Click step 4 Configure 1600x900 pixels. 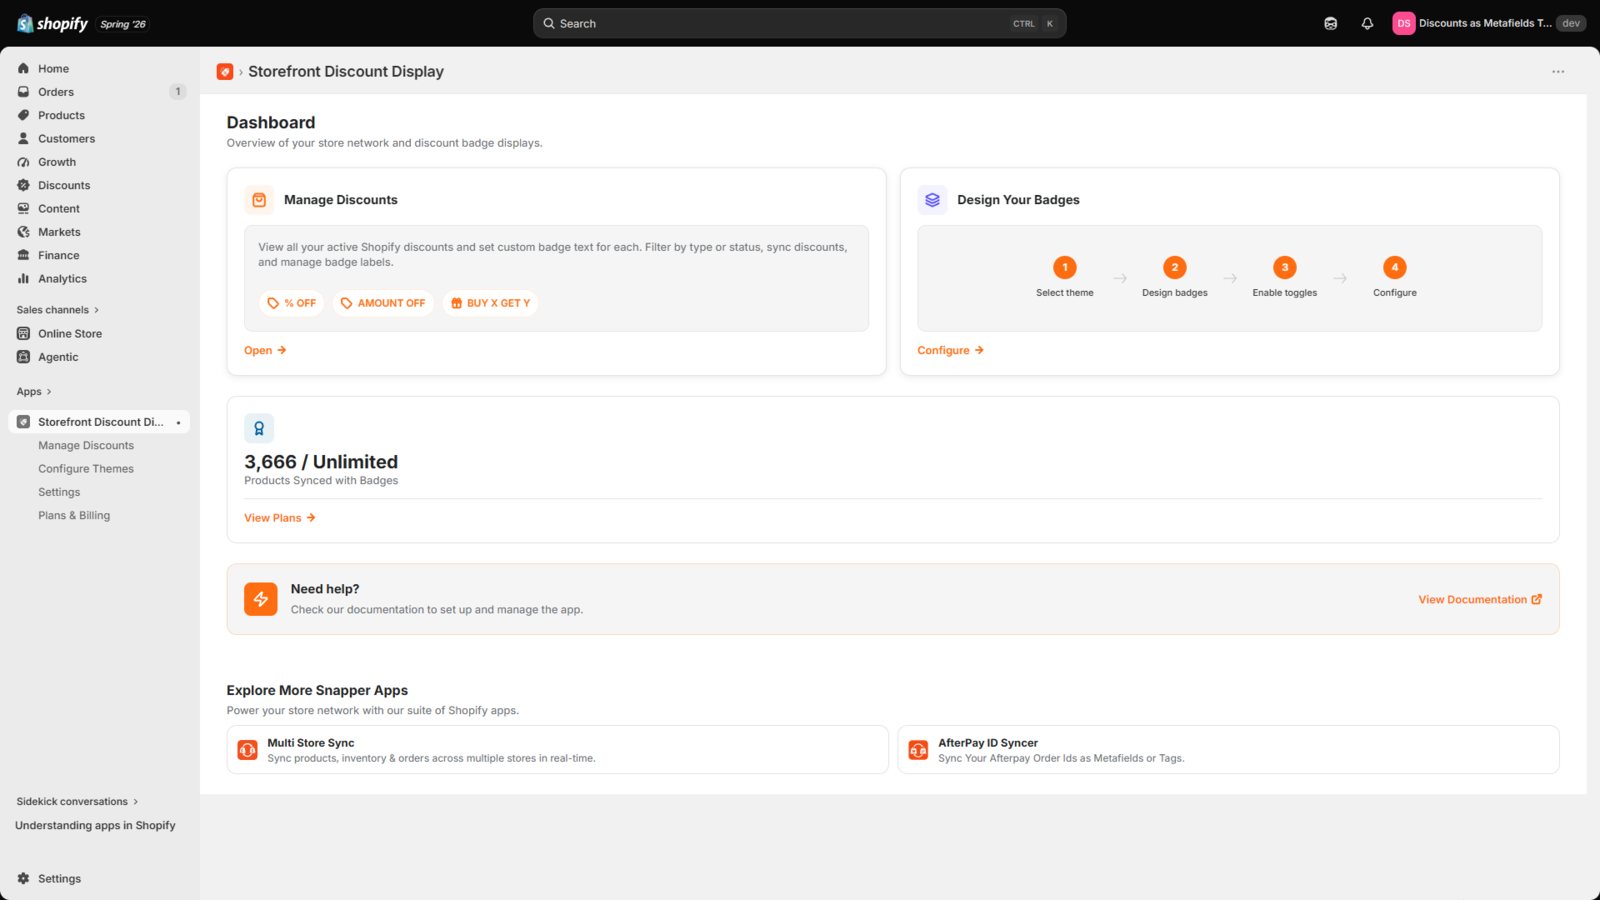pyautogui.click(x=1395, y=277)
